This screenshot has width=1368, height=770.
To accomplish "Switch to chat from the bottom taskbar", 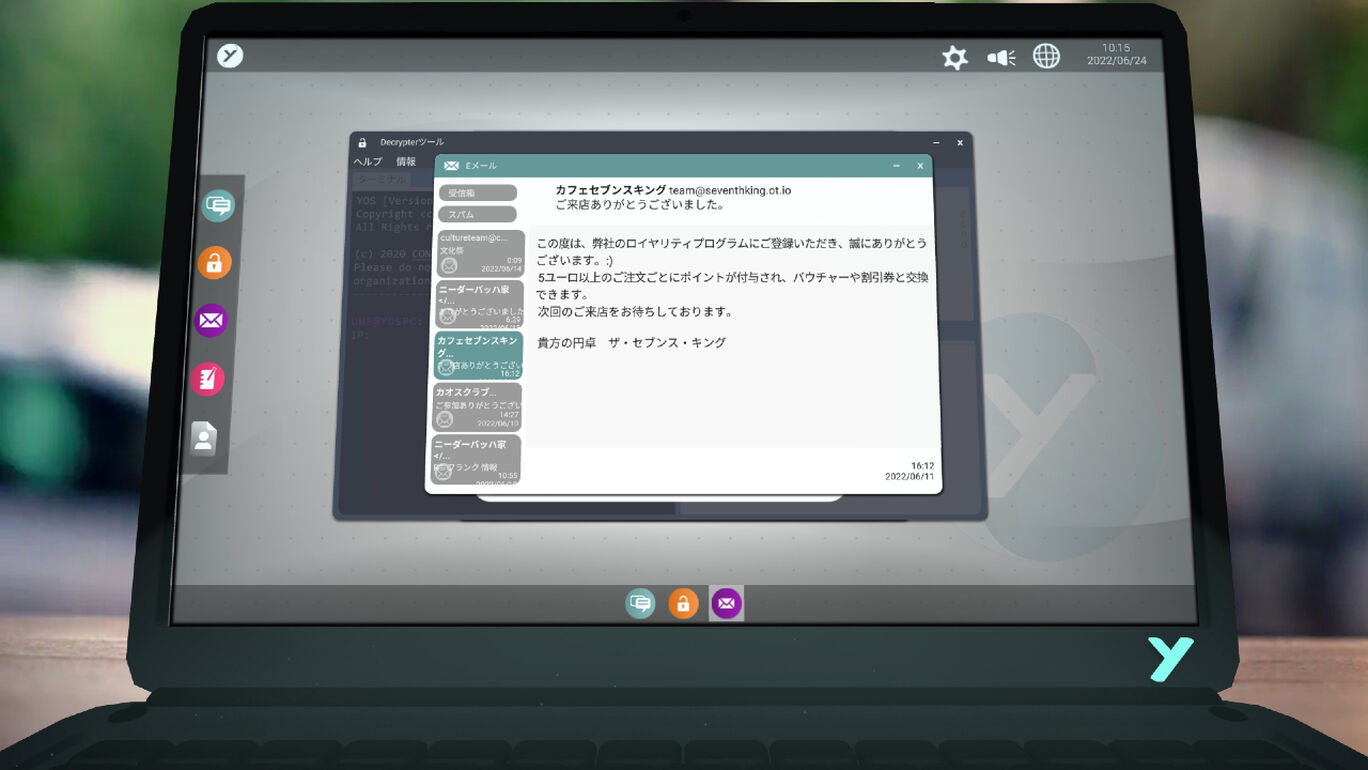I will pyautogui.click(x=640, y=603).
